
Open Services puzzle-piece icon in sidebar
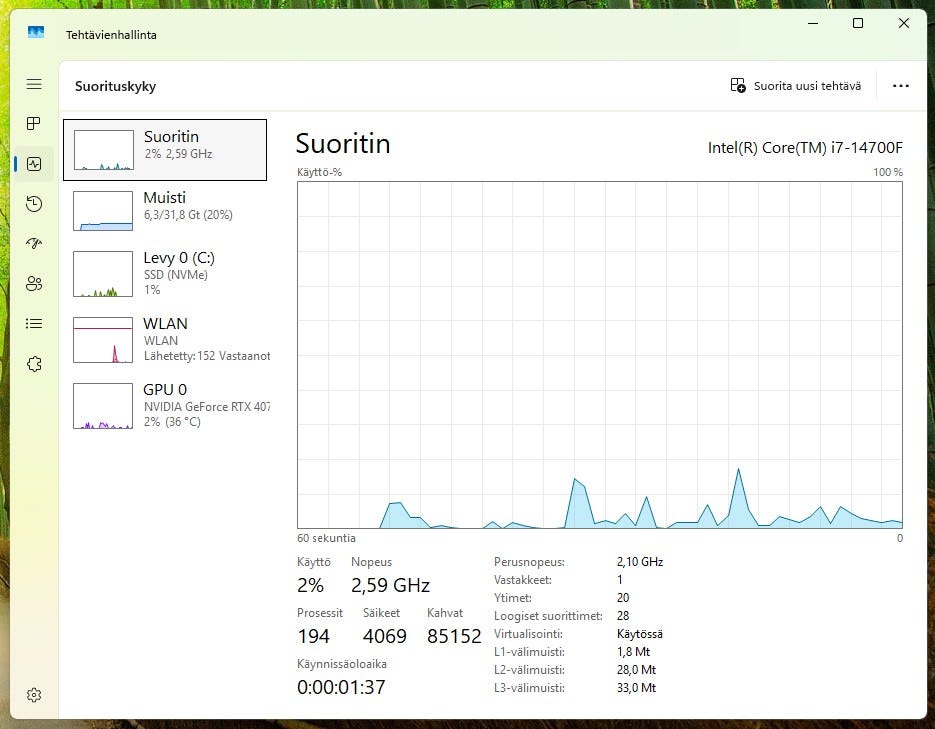(34, 364)
